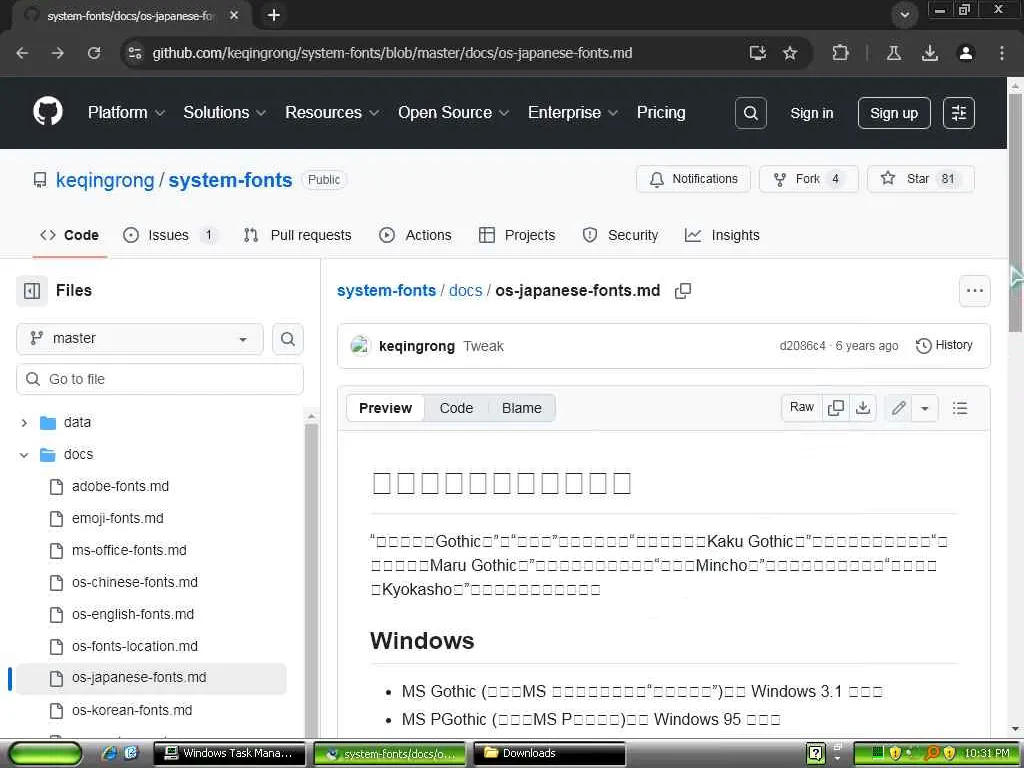Image resolution: width=1024 pixels, height=768 pixels.
Task: Expand the Enterprise menu
Action: [x=573, y=112]
